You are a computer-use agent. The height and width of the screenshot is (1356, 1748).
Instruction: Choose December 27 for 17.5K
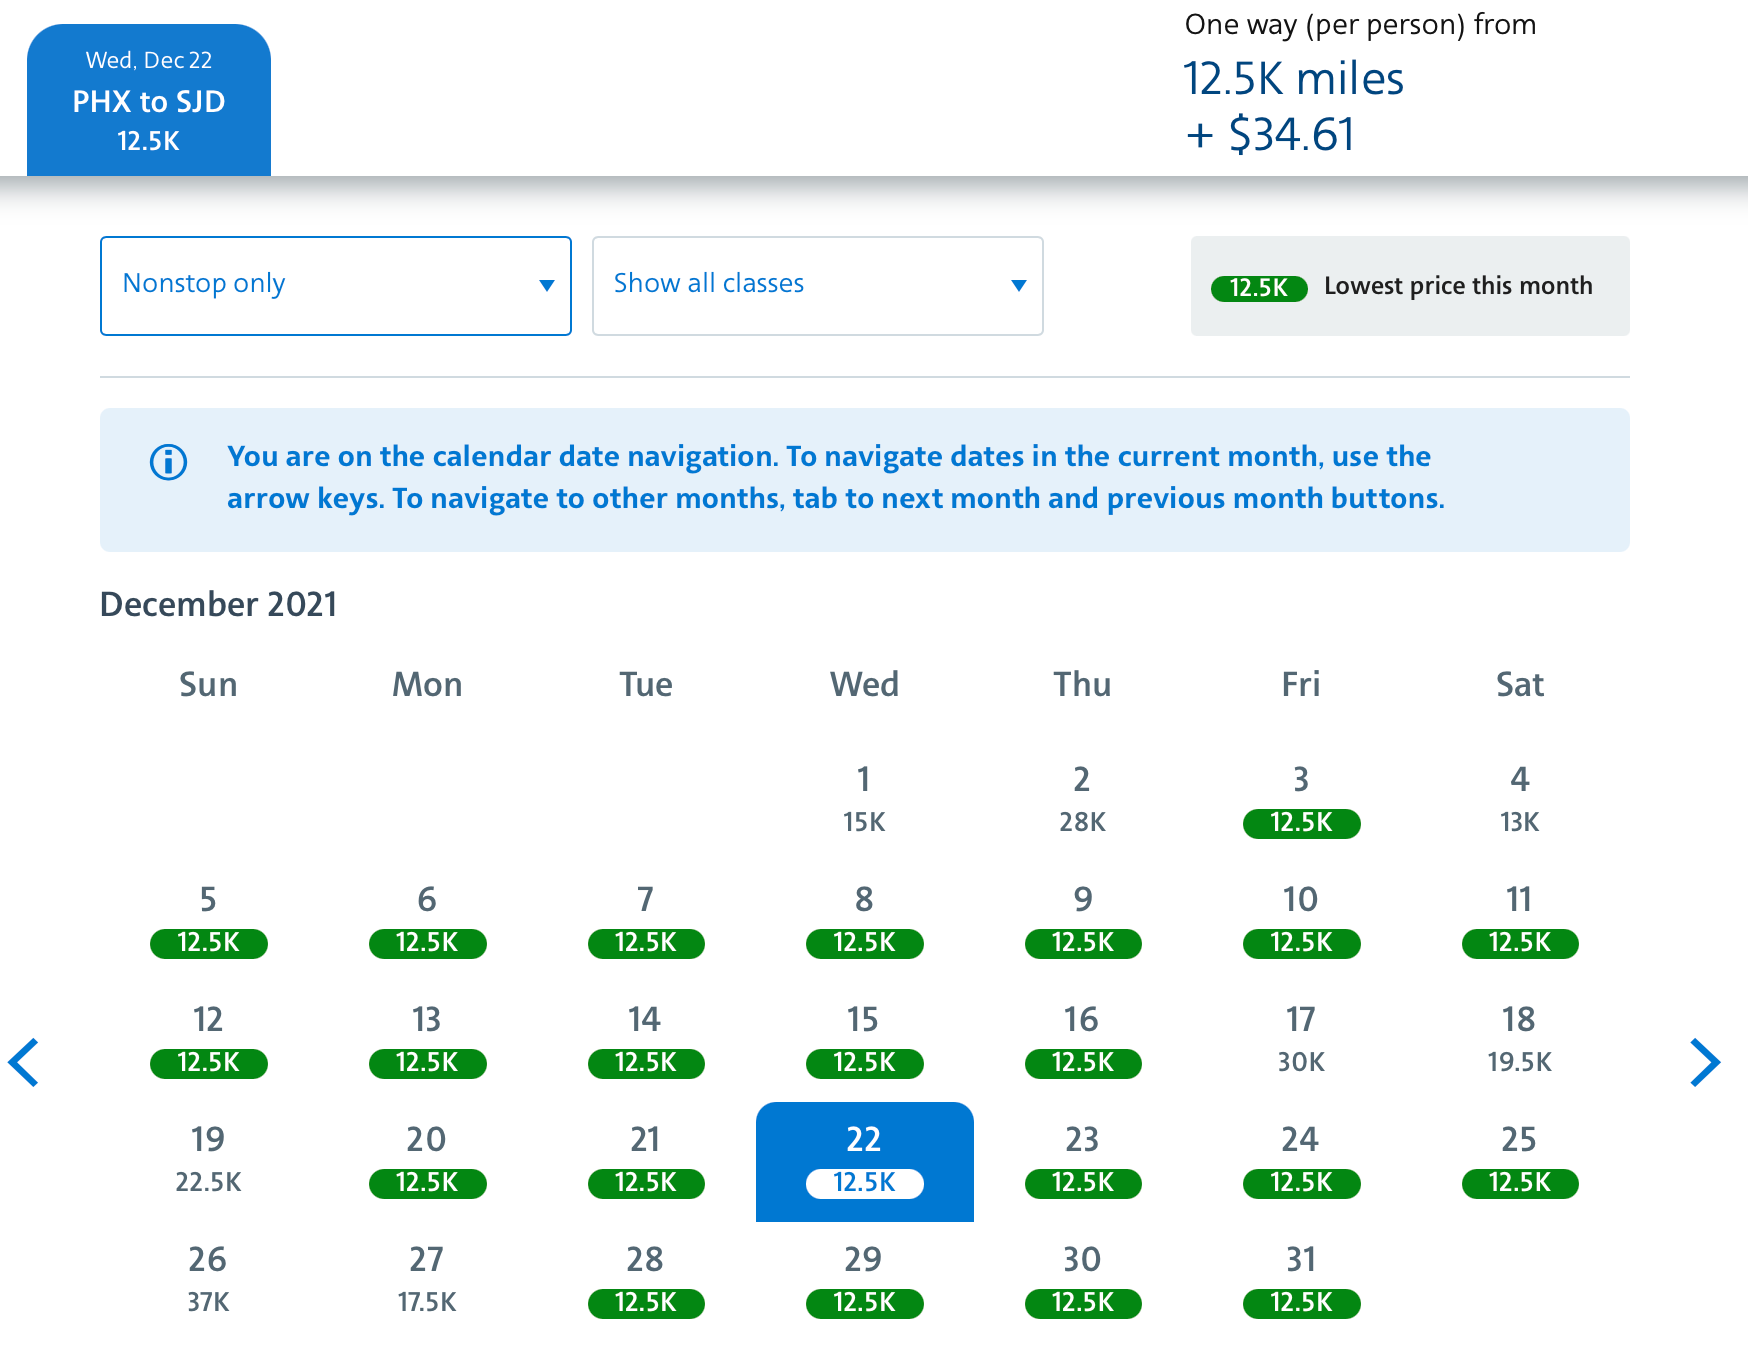427,1280
